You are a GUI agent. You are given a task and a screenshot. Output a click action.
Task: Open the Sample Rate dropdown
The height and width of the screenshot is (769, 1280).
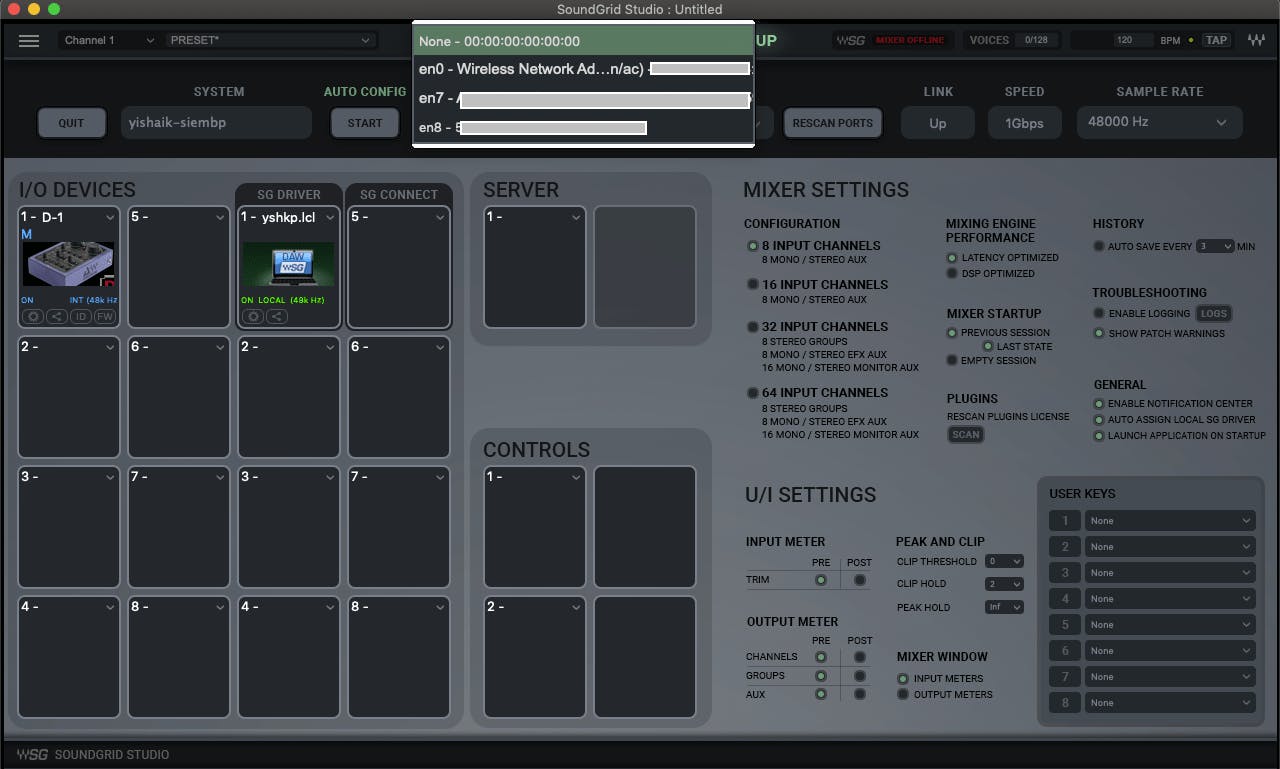click(1159, 122)
